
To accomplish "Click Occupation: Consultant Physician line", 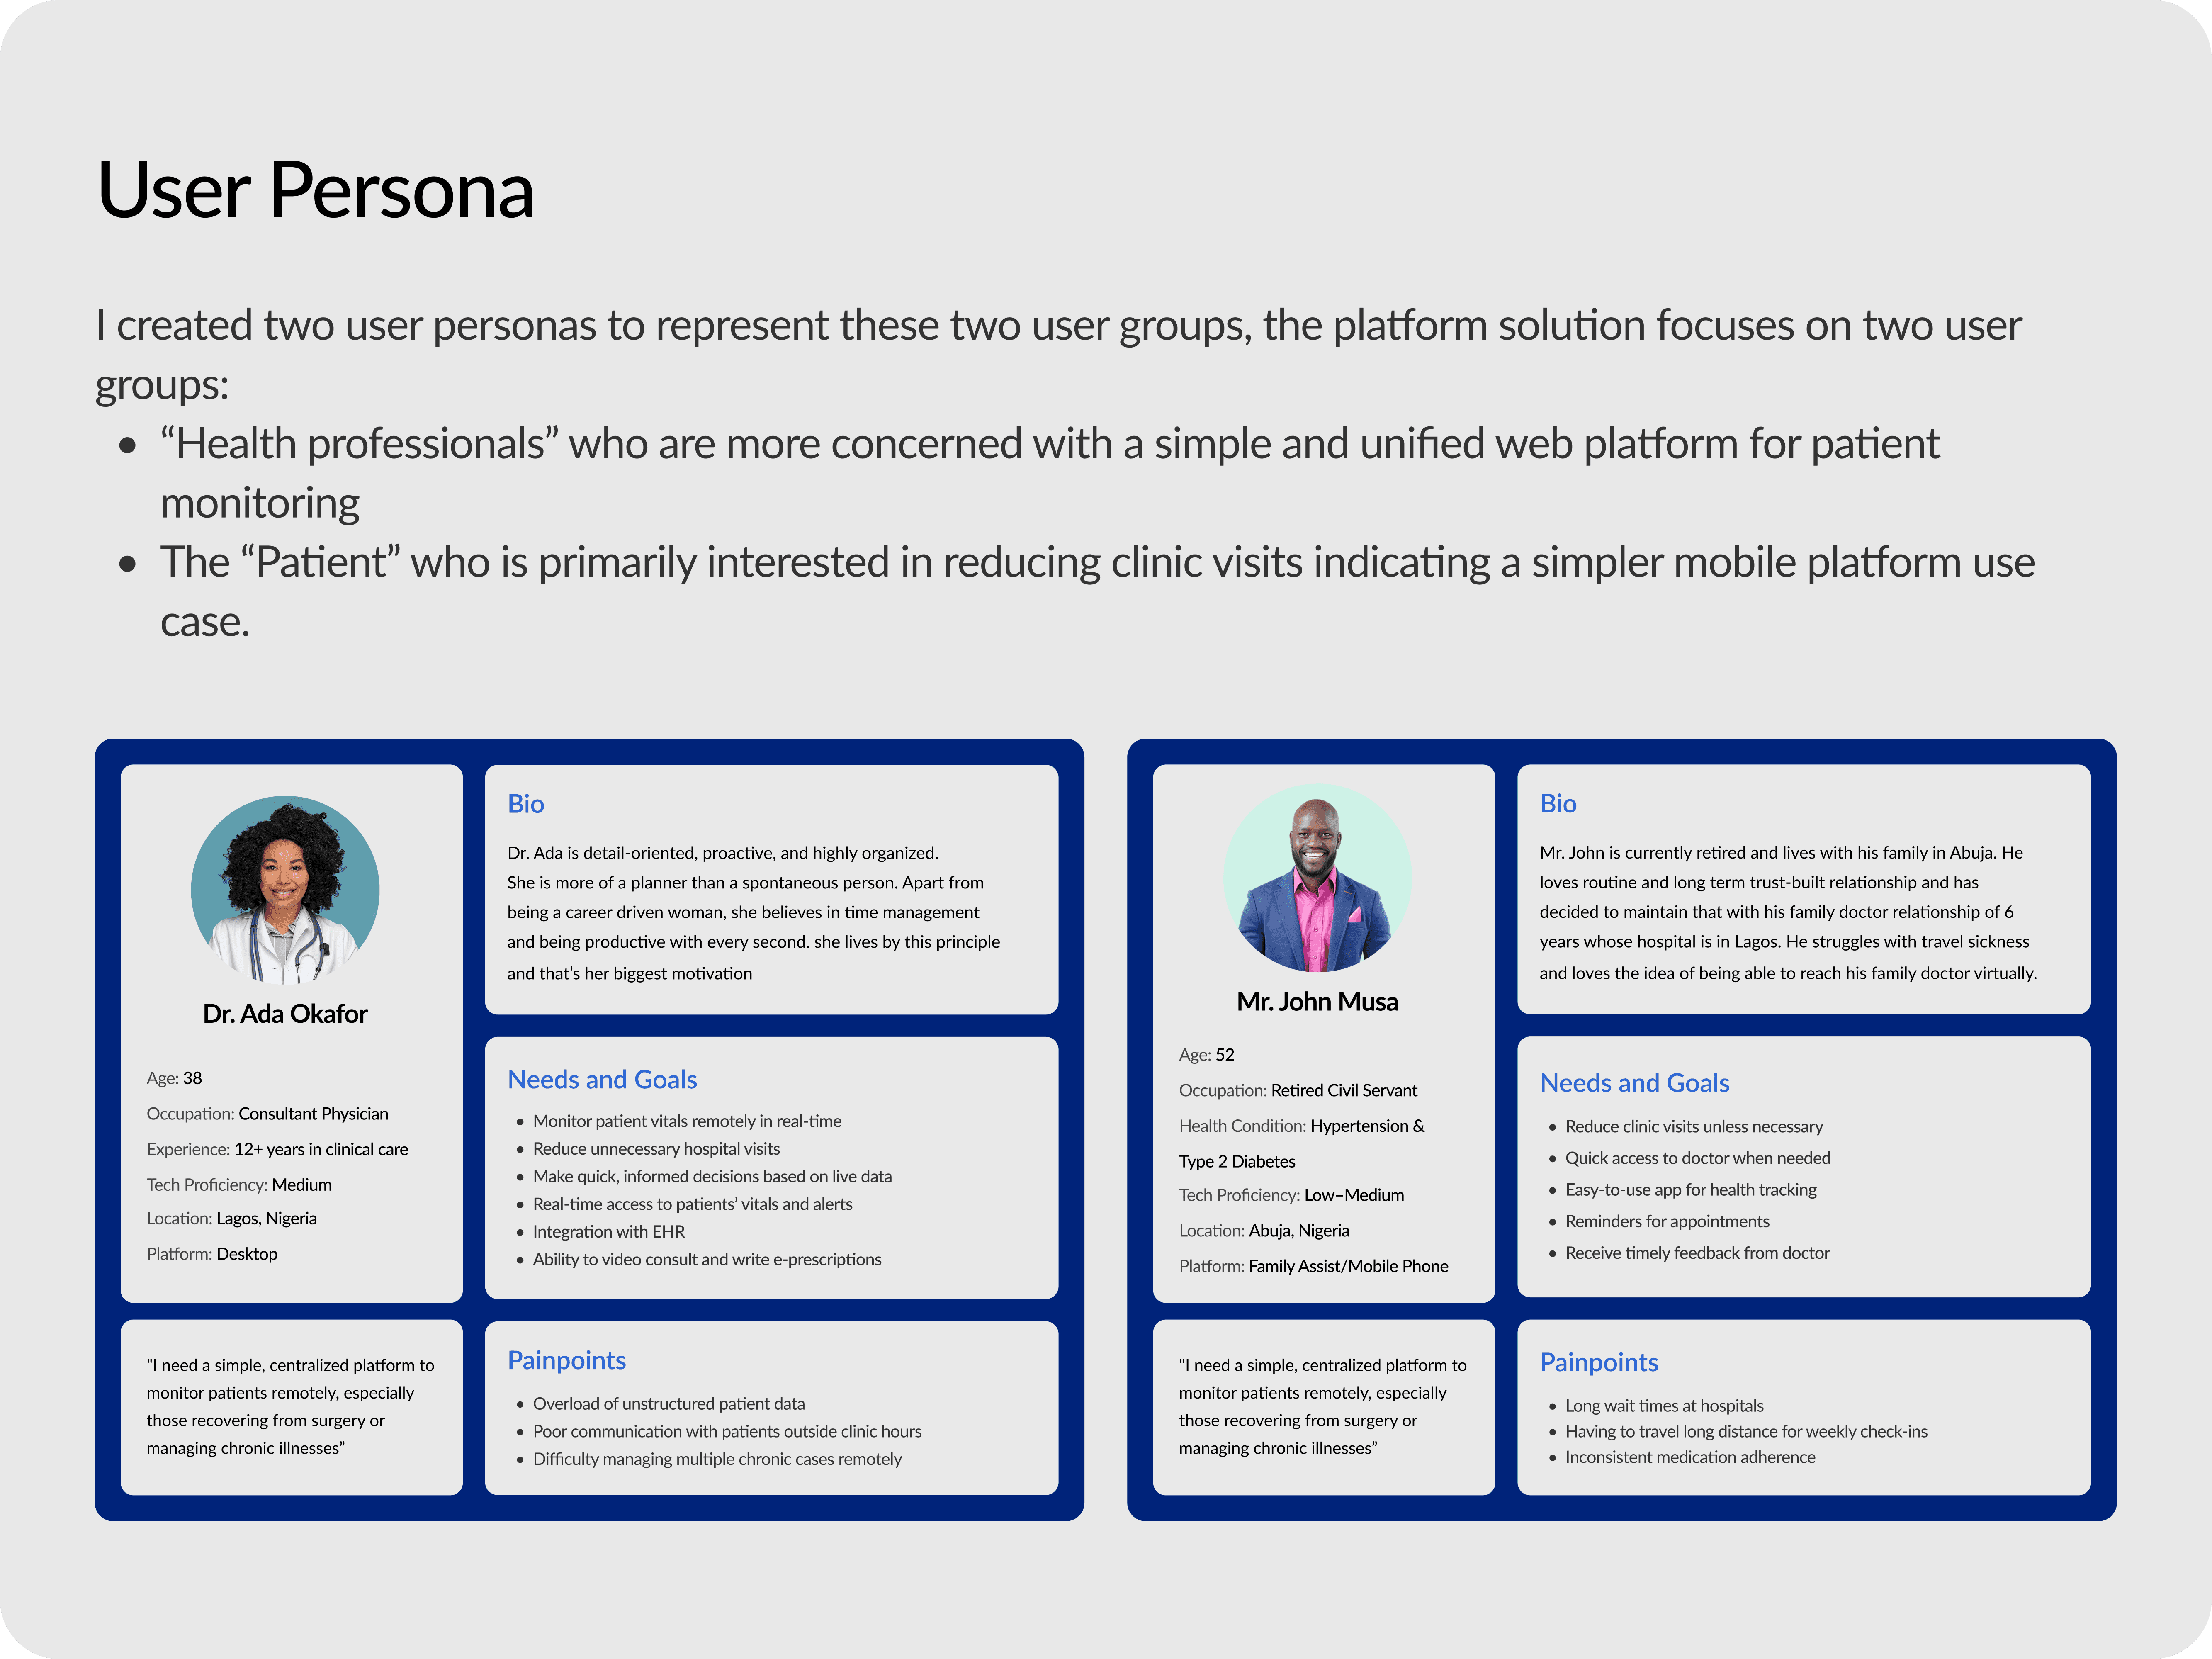I will (267, 1114).
